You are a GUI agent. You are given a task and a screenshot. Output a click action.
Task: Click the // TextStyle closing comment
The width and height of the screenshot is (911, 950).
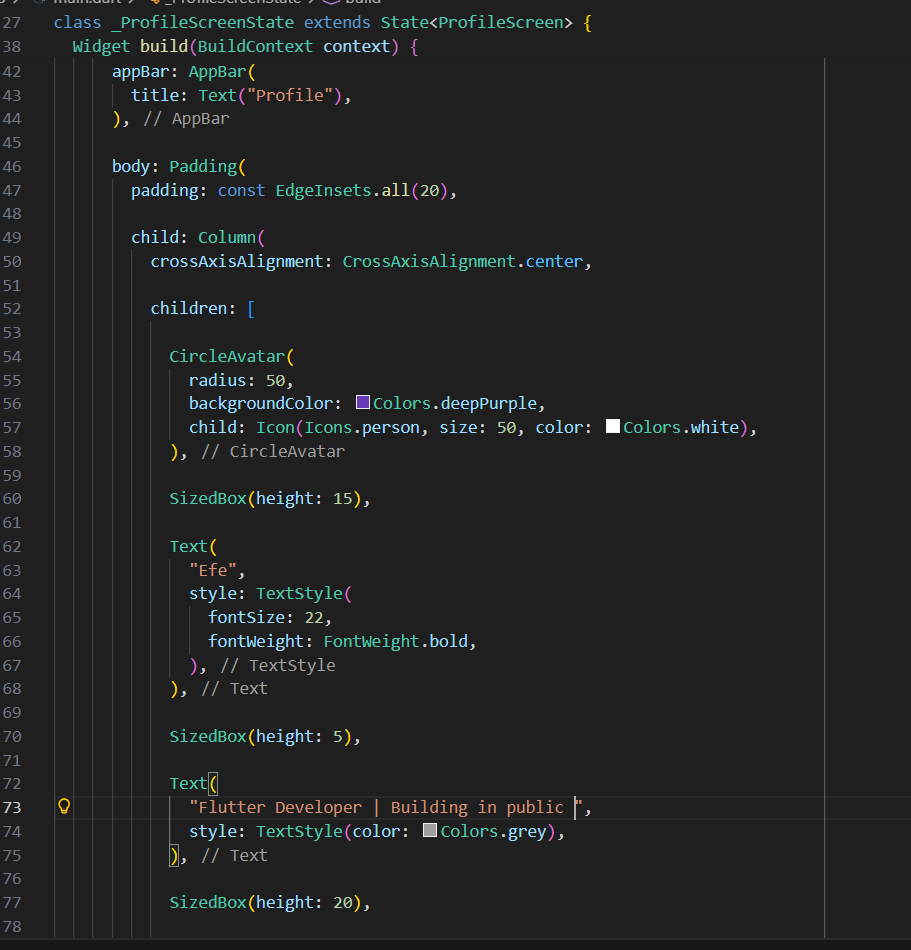pos(277,665)
